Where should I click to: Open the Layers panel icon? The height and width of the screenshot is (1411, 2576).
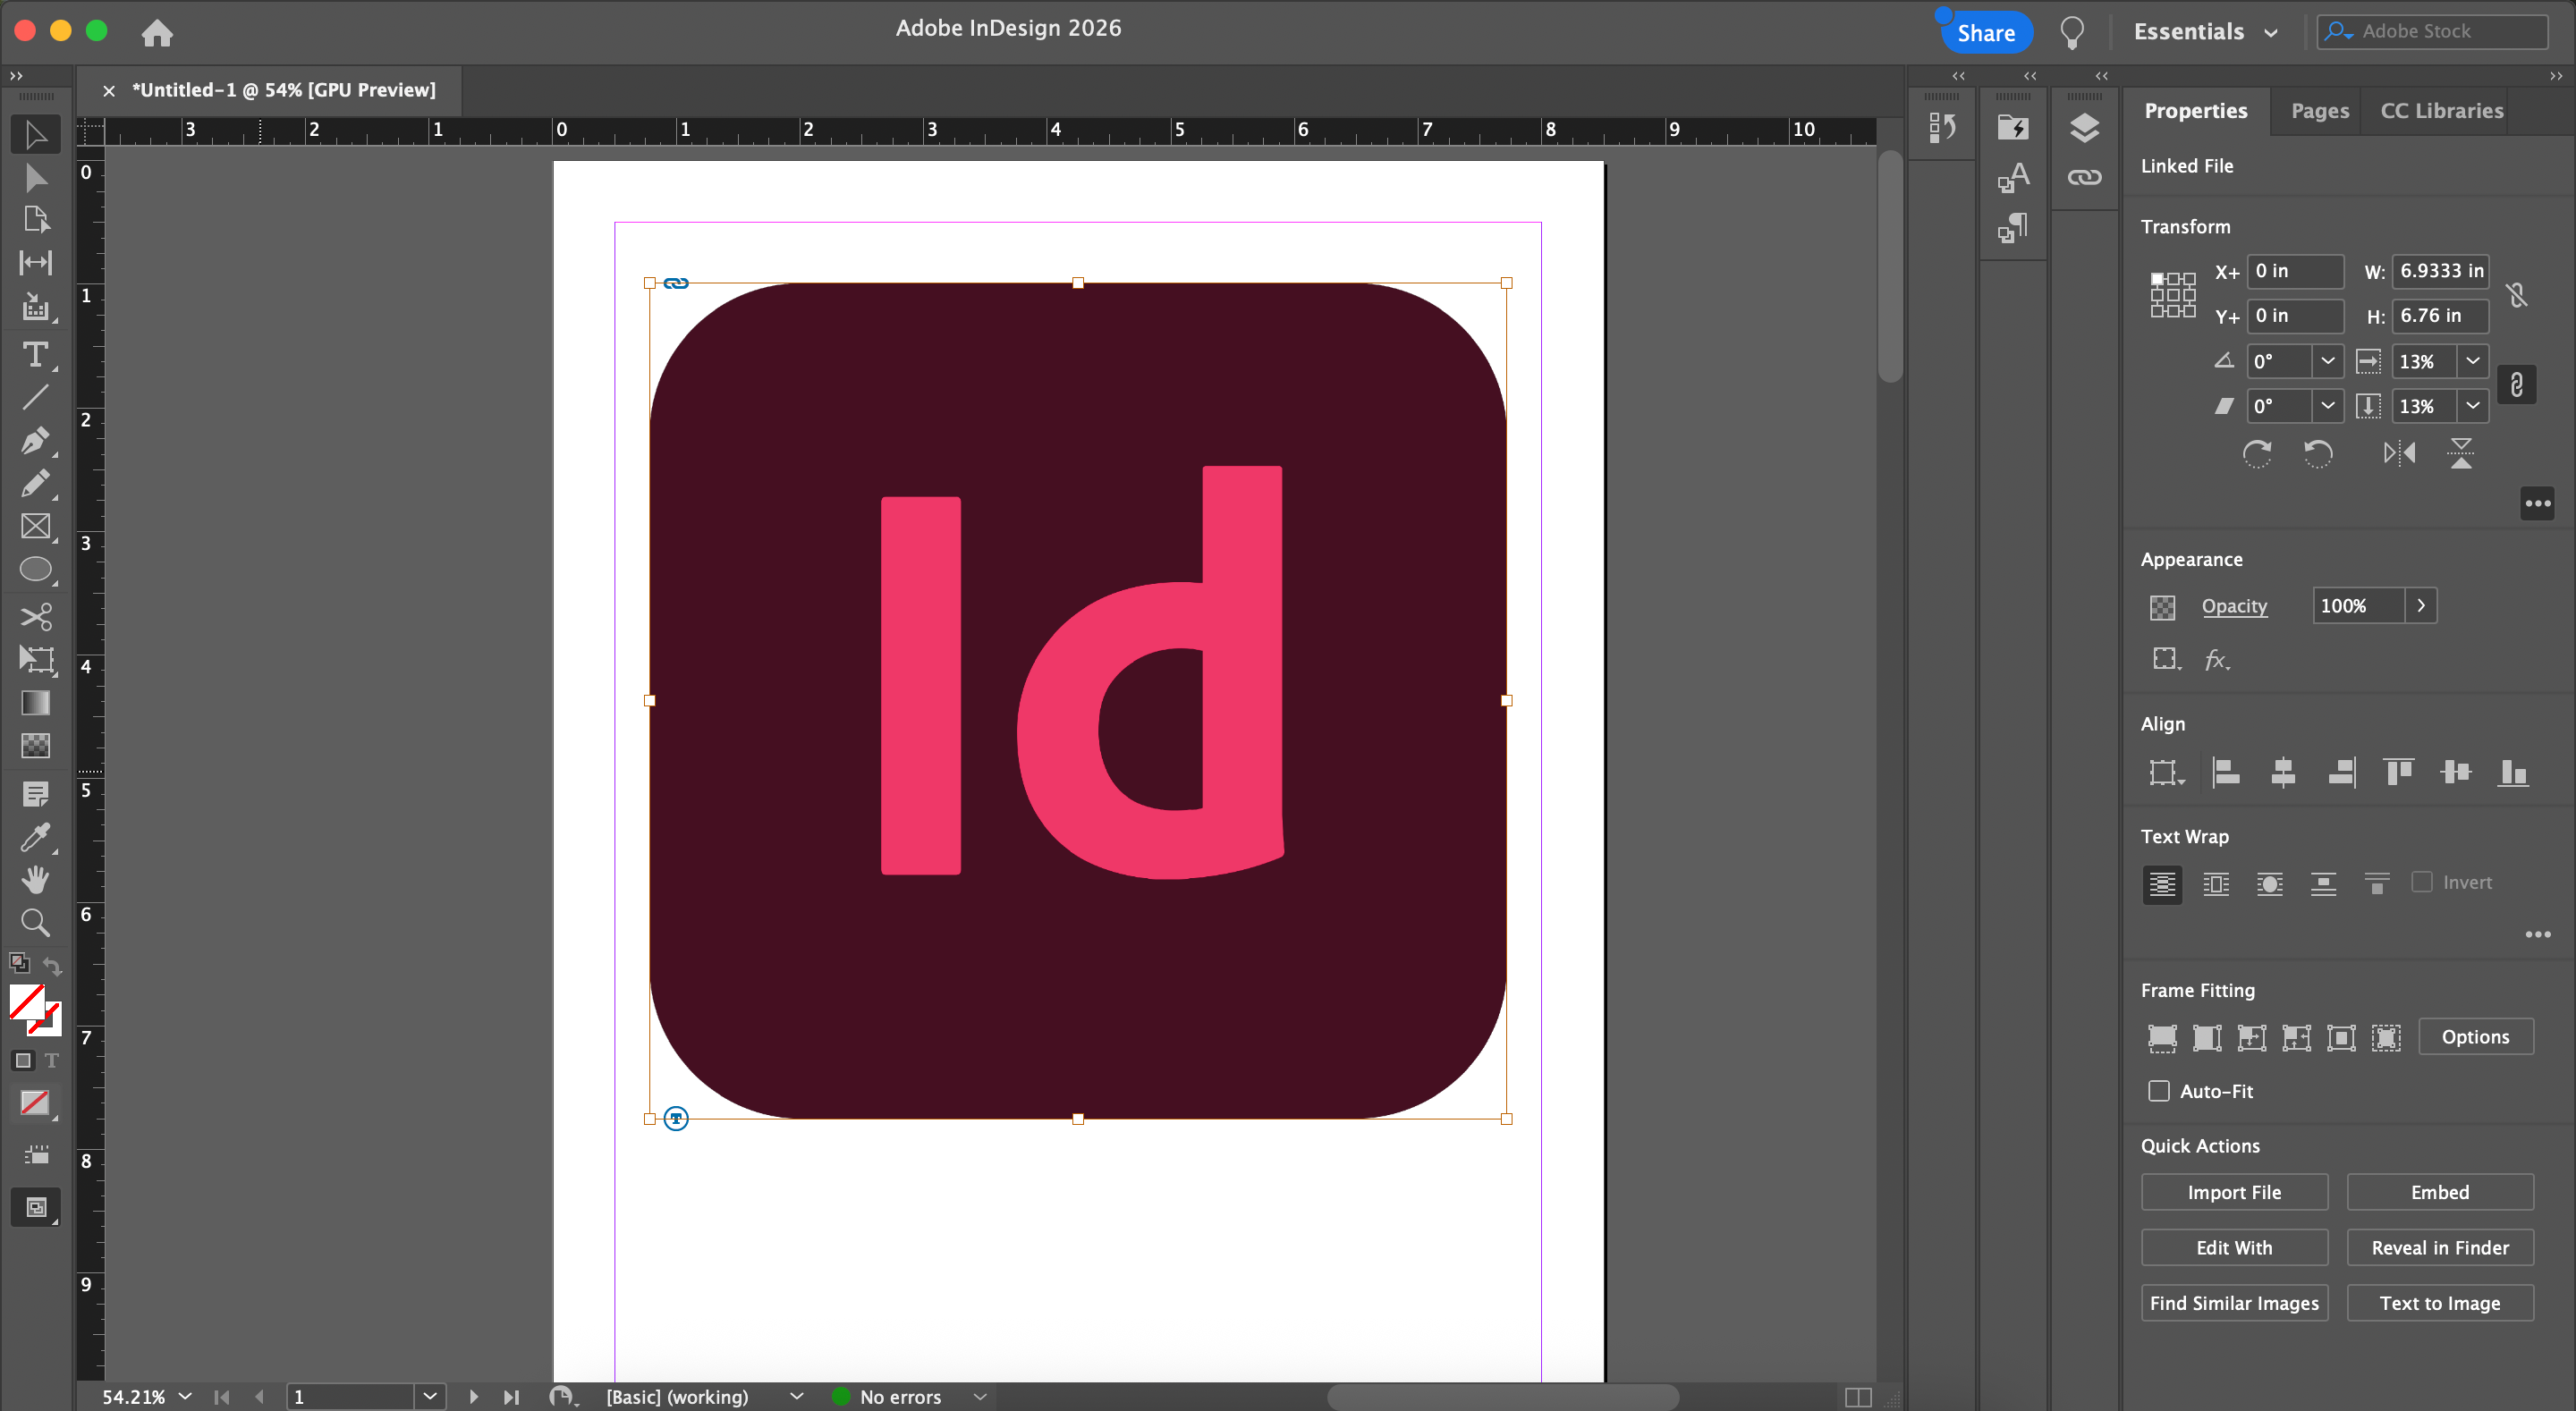click(2084, 128)
